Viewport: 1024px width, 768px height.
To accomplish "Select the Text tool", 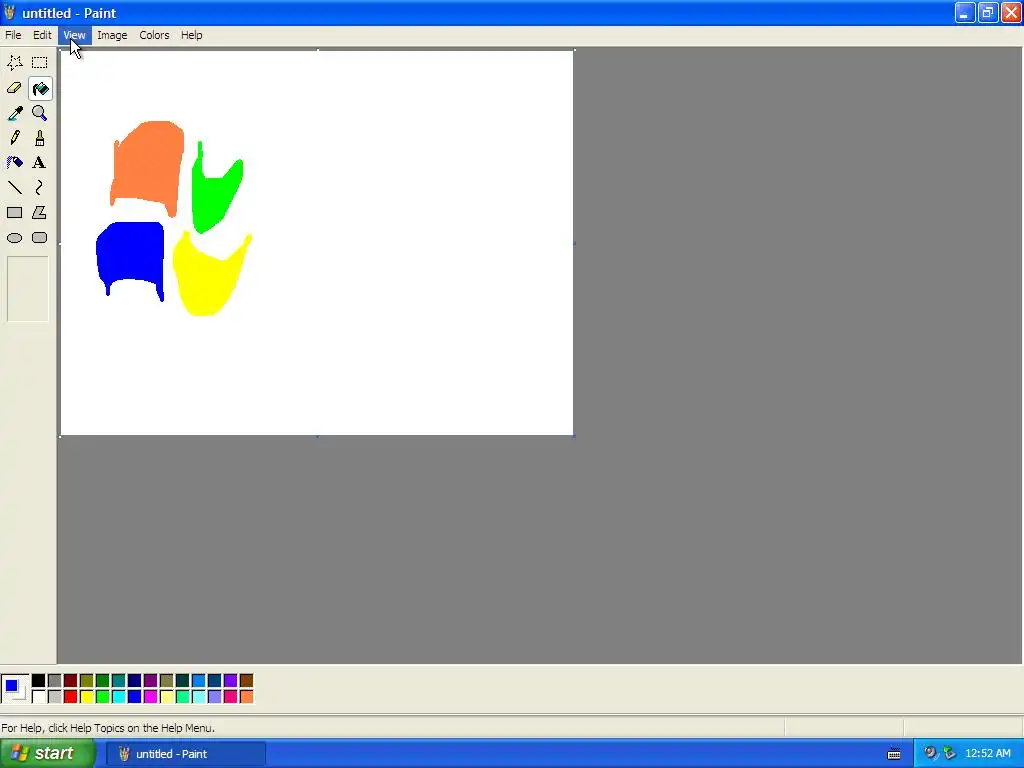I will tap(40, 163).
